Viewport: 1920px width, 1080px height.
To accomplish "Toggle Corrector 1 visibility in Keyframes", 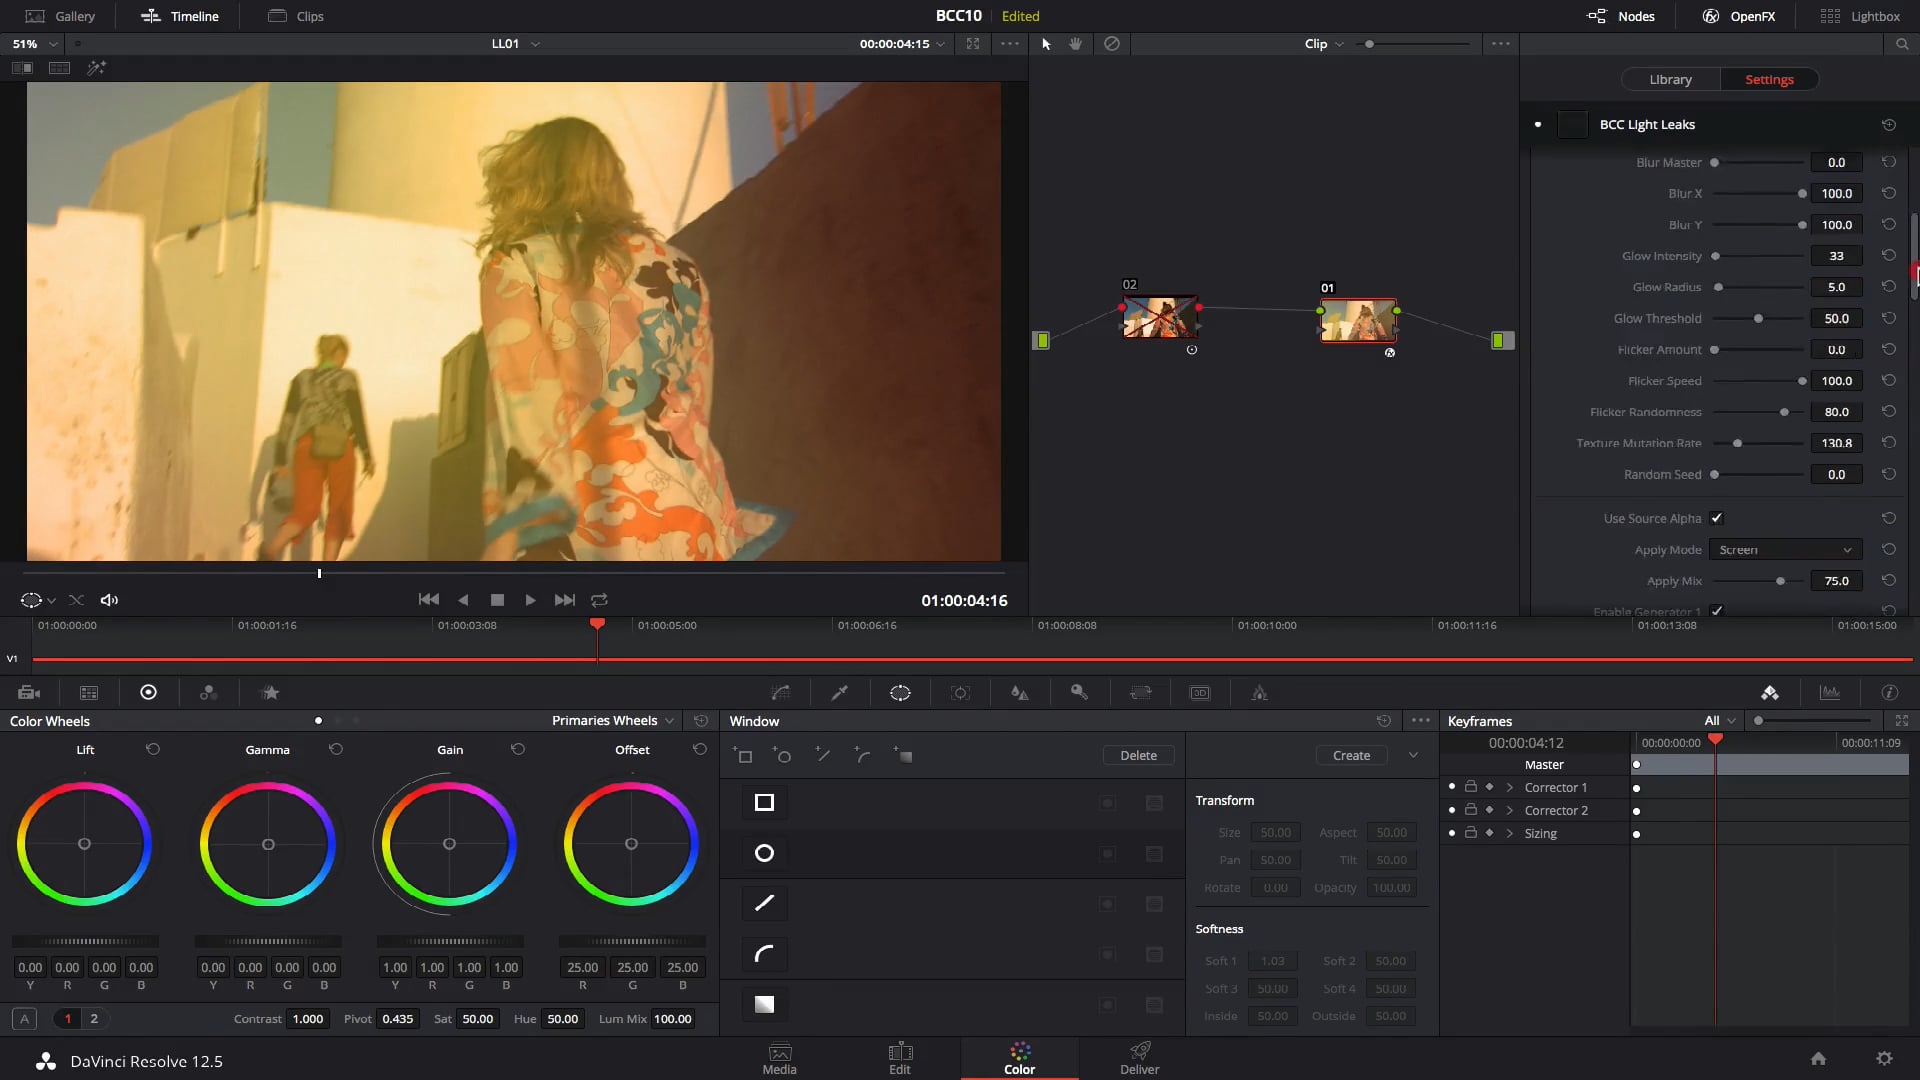I will point(1452,787).
